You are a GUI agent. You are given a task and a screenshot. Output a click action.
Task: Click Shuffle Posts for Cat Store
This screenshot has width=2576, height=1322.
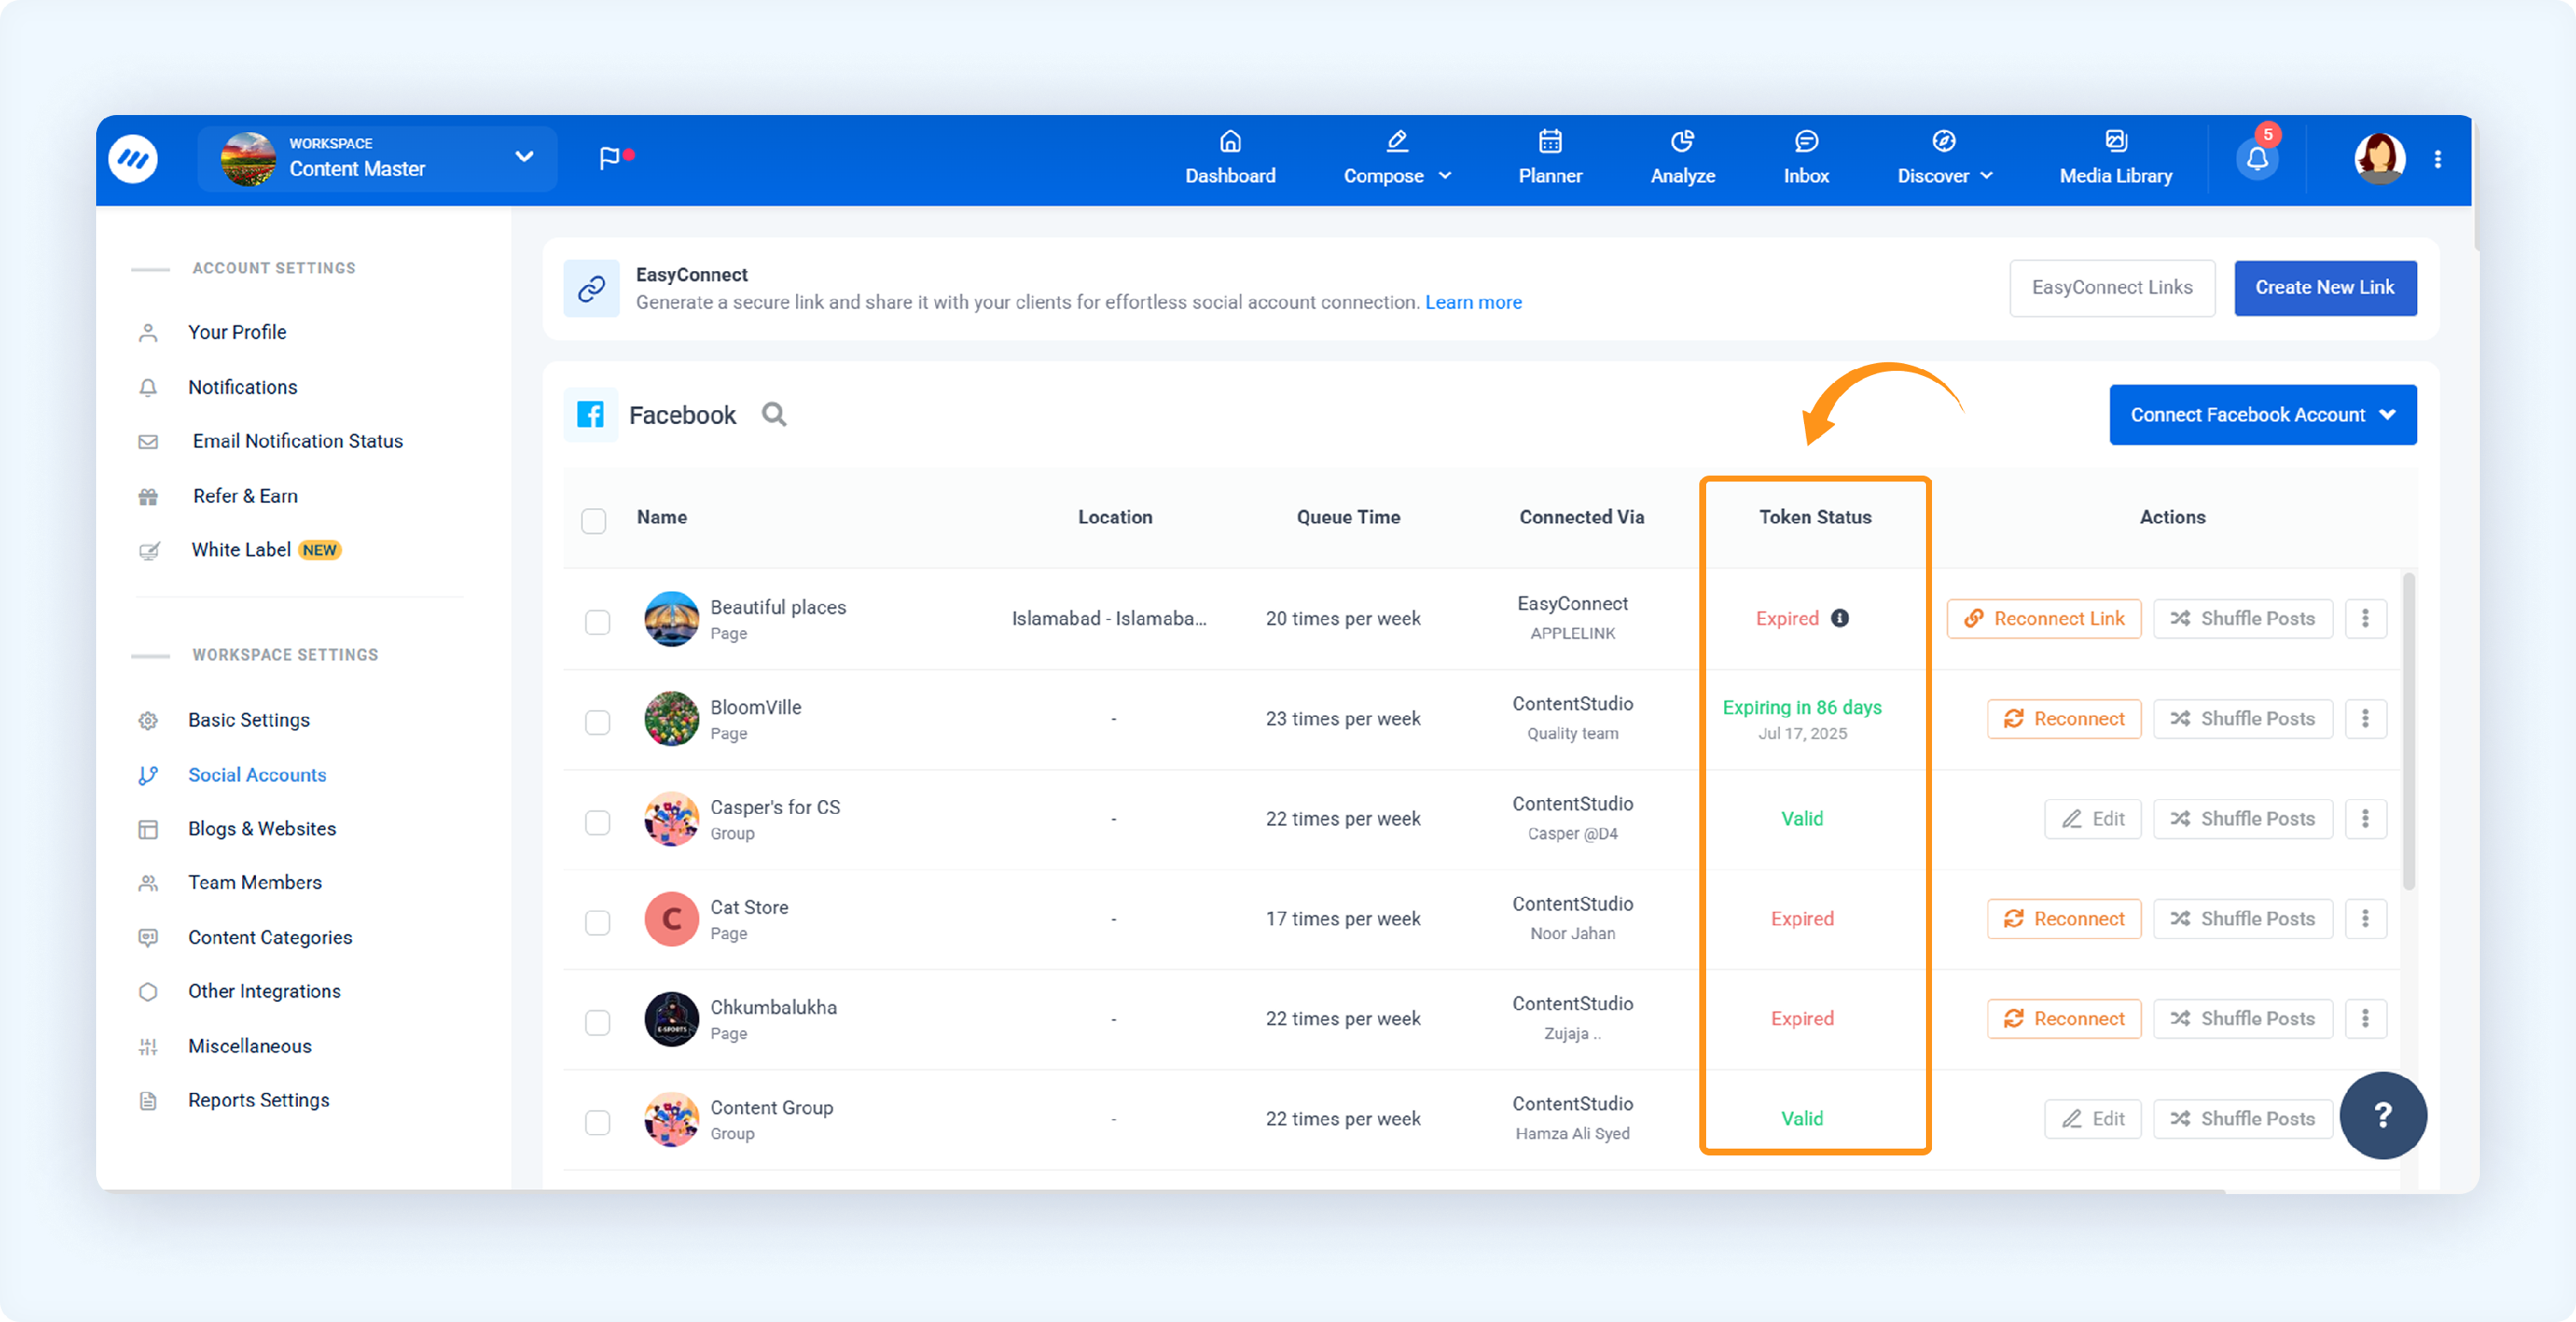pyautogui.click(x=2242, y=918)
